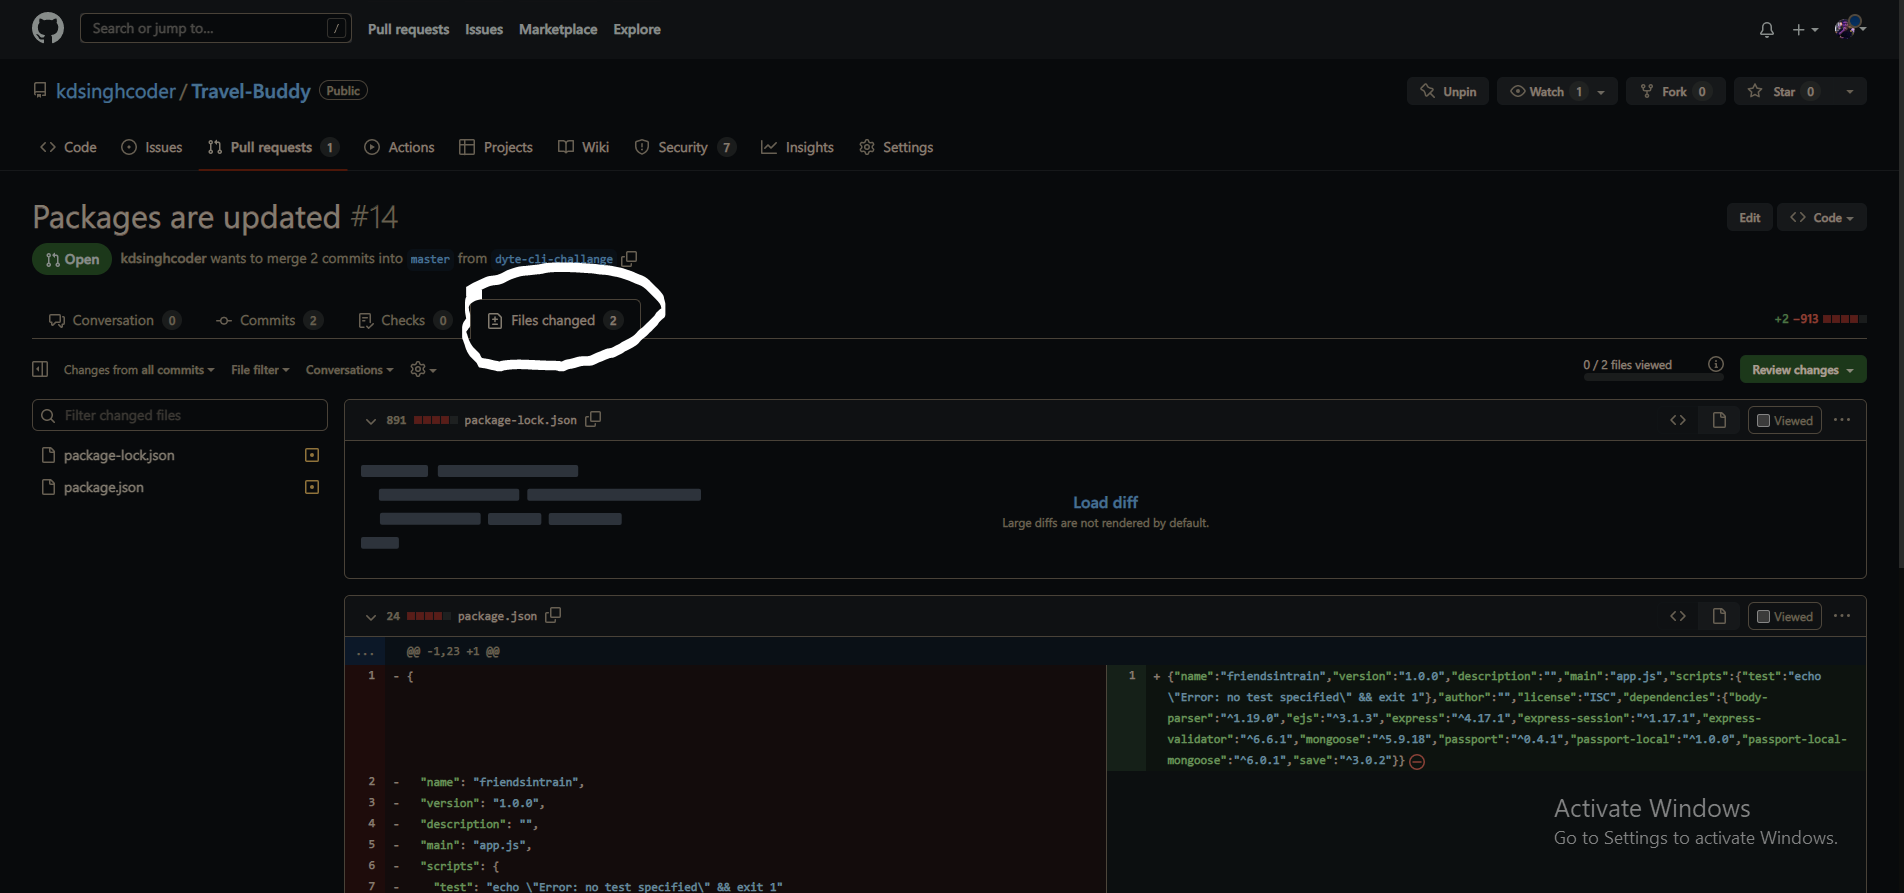
Task: Show rich diff for package.json
Action: [x=1719, y=616]
